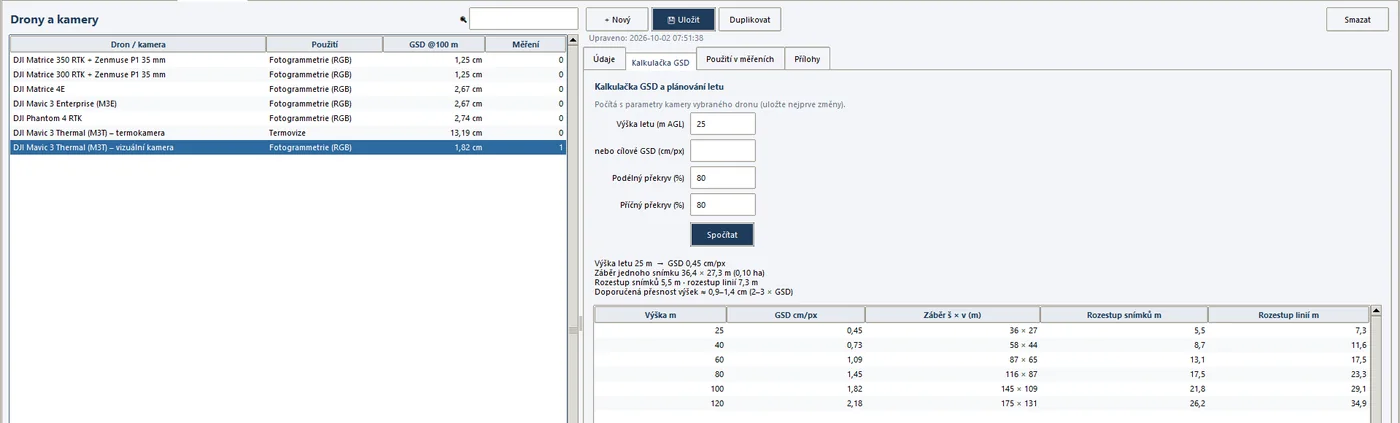1400x423 pixels.
Task: Click the 2,74 cm GSD cell
Action: pyautogui.click(x=434, y=118)
